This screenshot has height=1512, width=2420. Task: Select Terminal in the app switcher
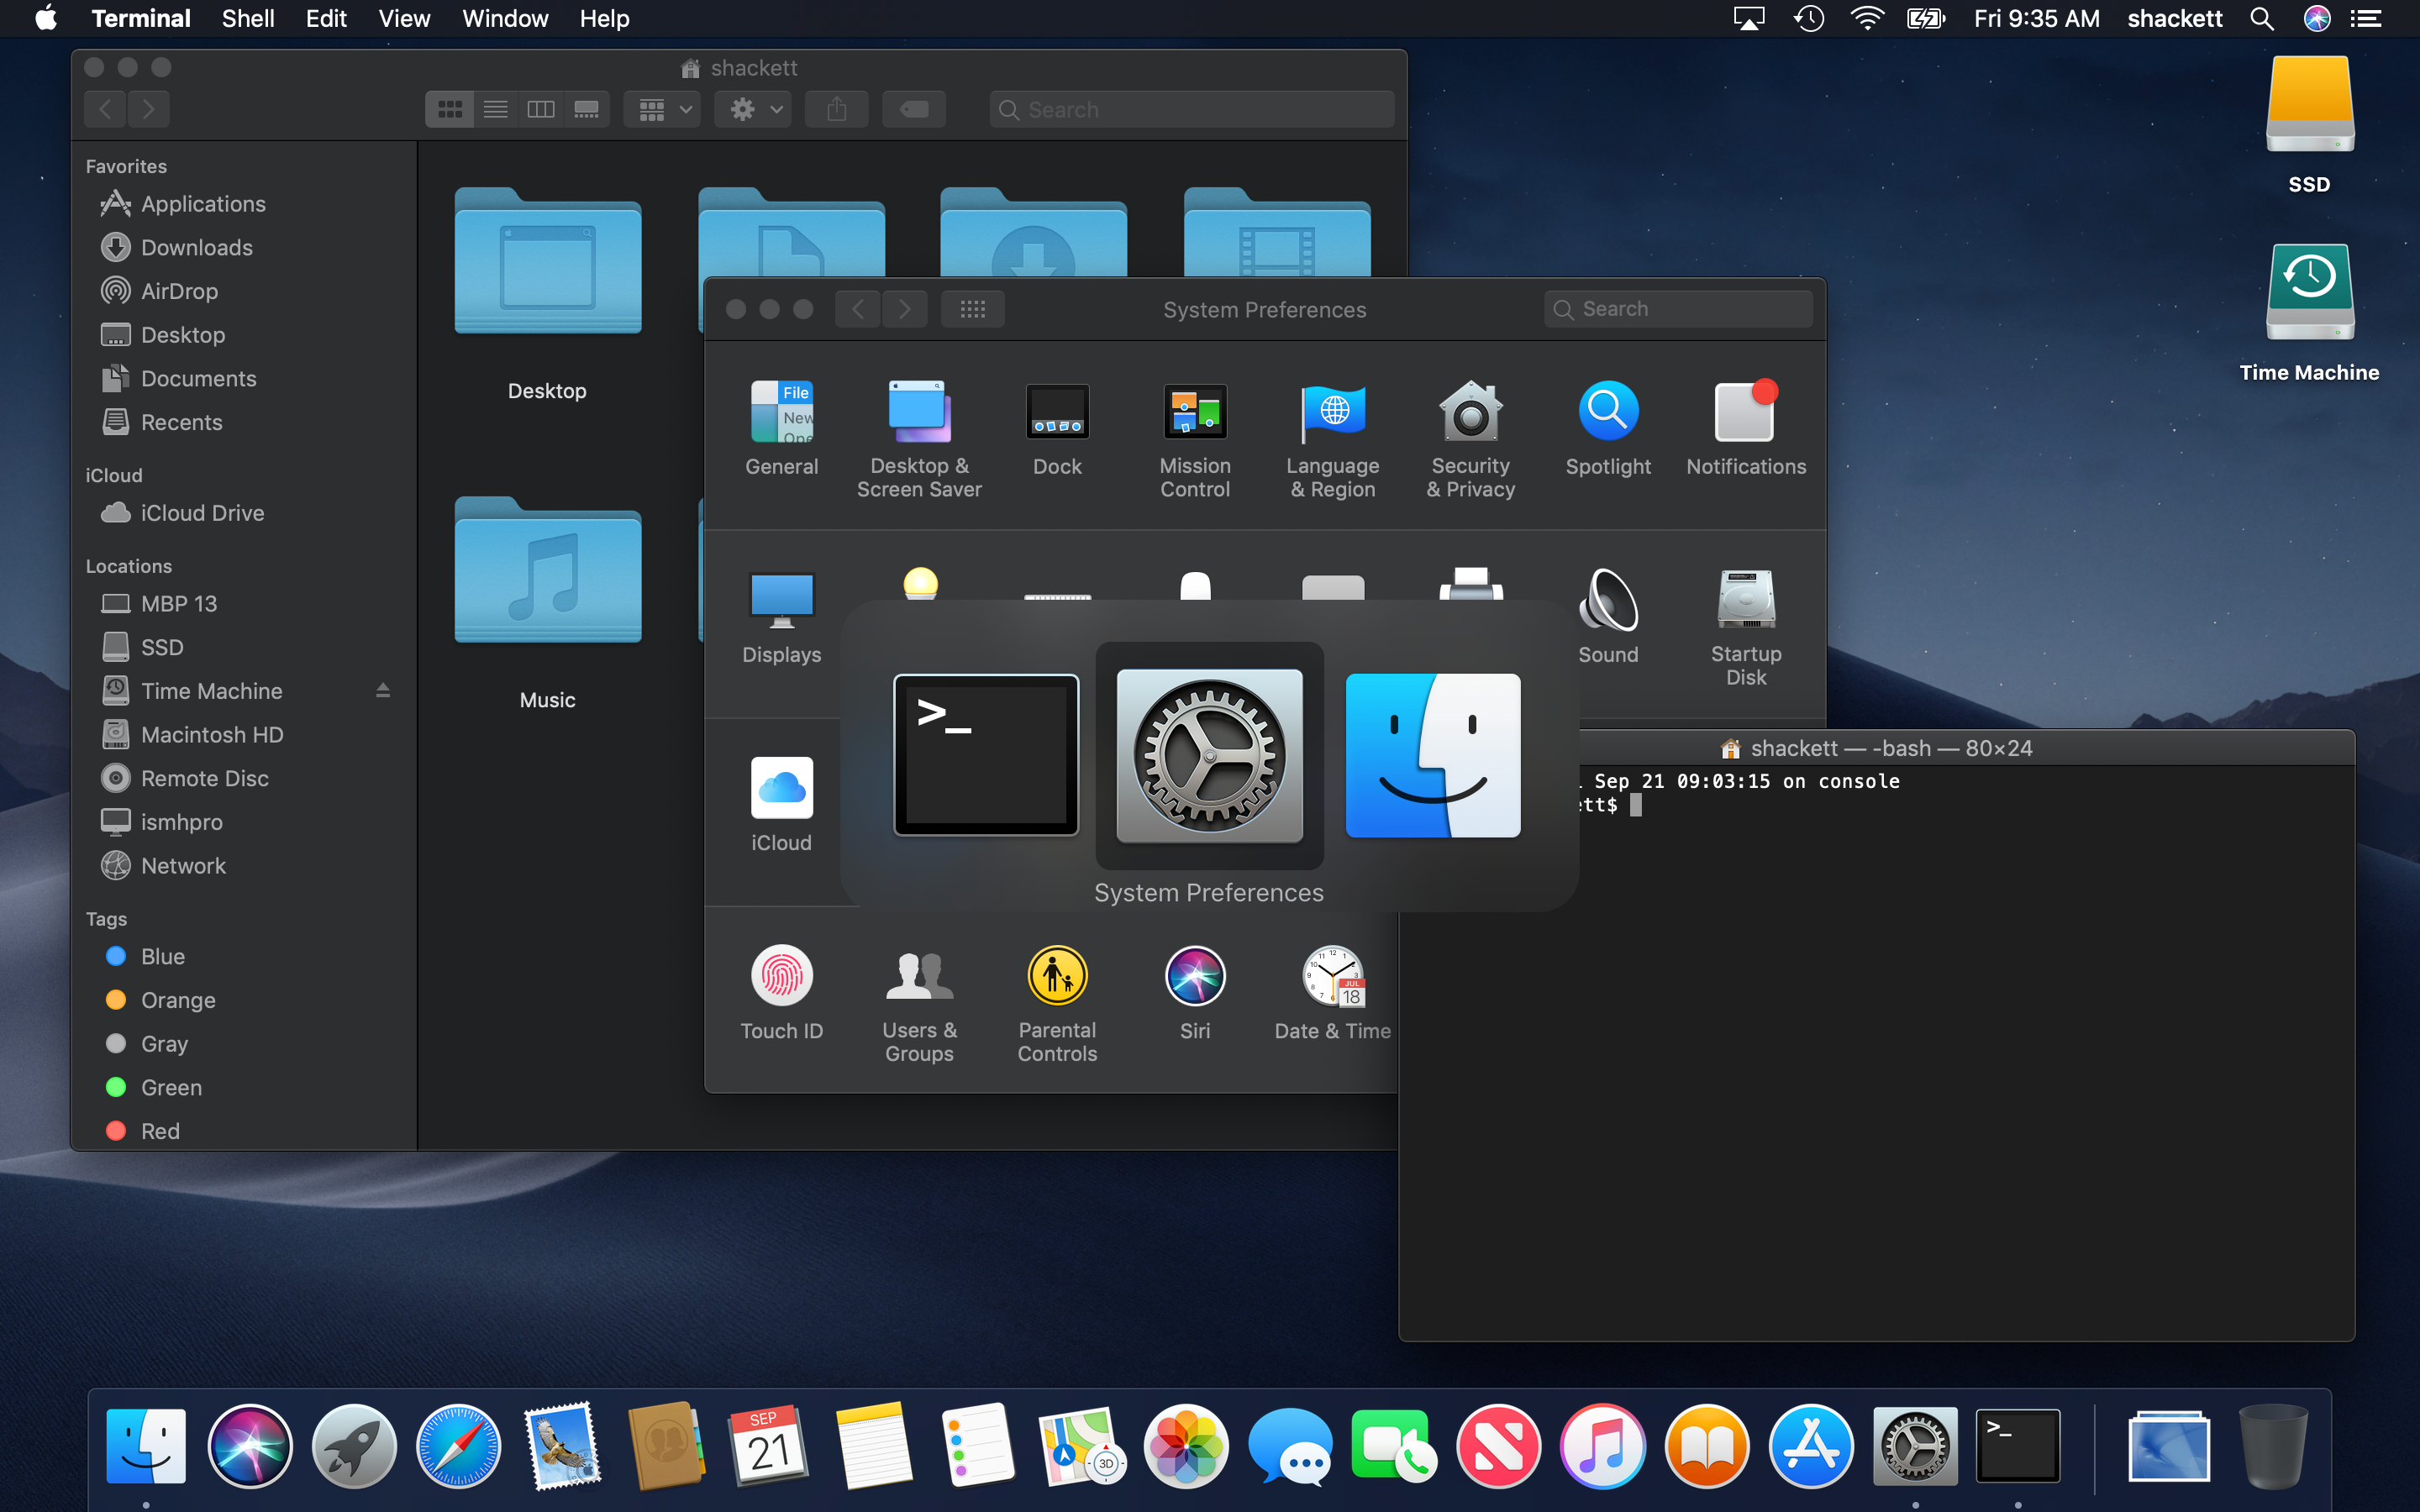[x=986, y=755]
